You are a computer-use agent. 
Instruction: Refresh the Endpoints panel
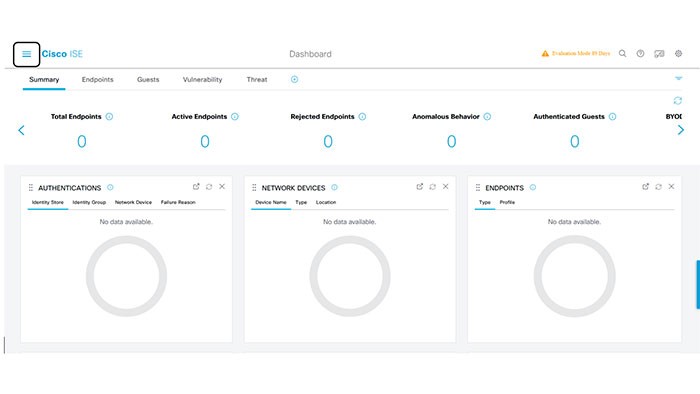[x=658, y=187]
